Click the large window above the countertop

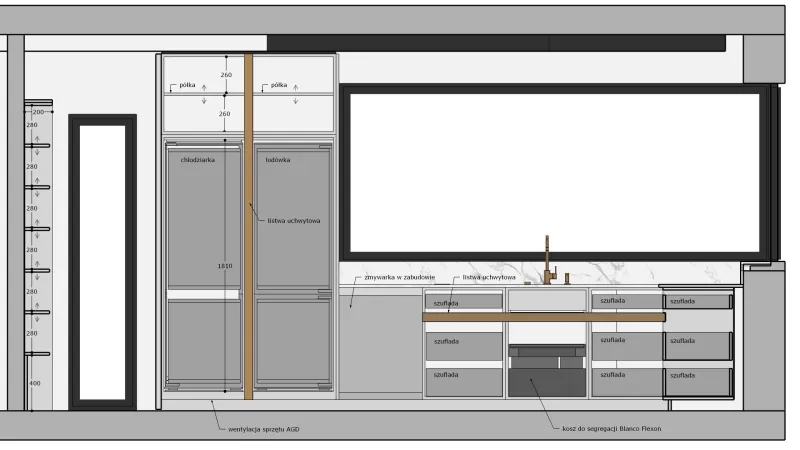[555, 173]
